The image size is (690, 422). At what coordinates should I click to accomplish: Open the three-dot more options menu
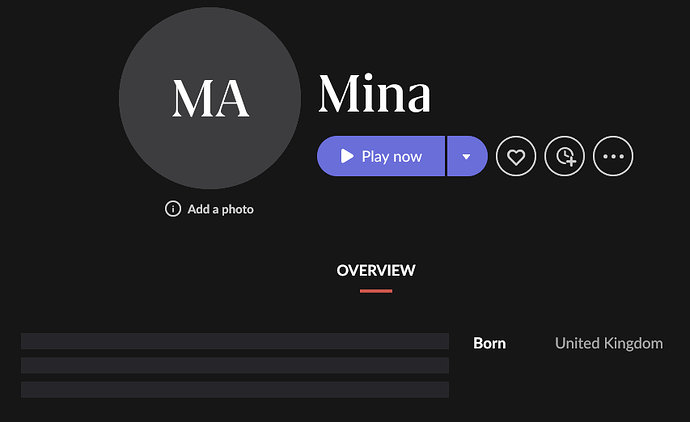(x=613, y=156)
